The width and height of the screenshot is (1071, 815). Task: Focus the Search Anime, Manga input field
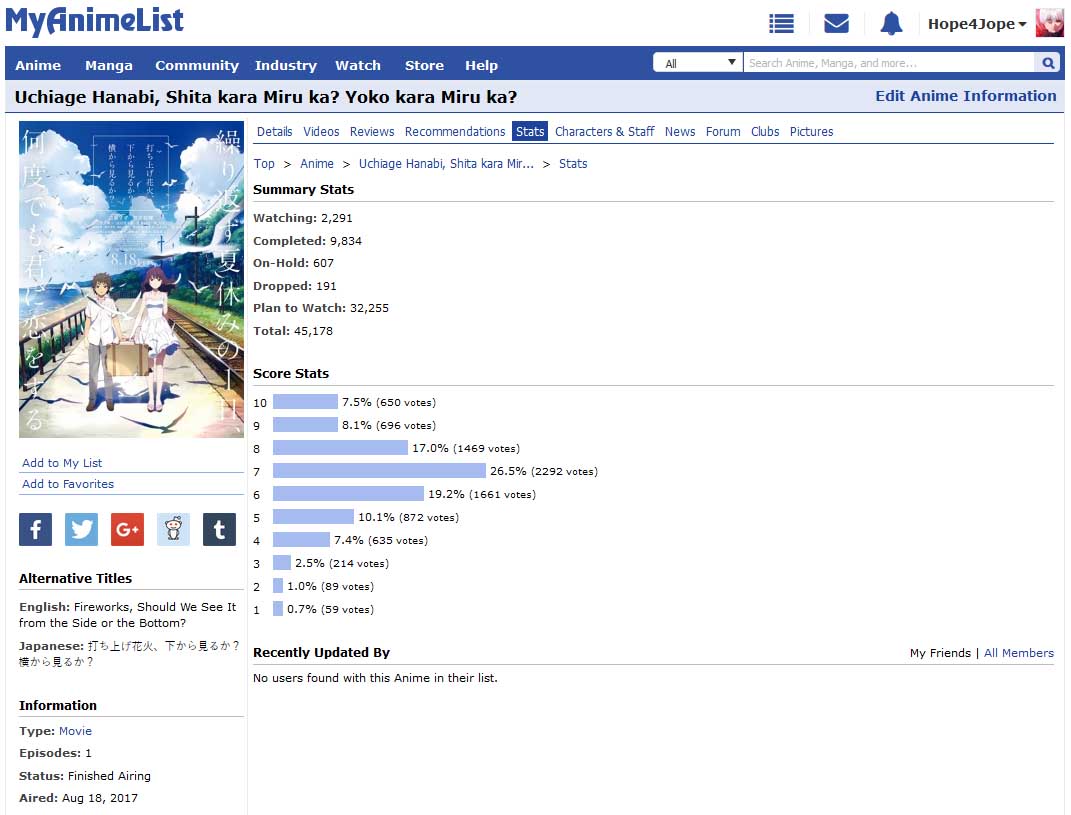[x=888, y=63]
